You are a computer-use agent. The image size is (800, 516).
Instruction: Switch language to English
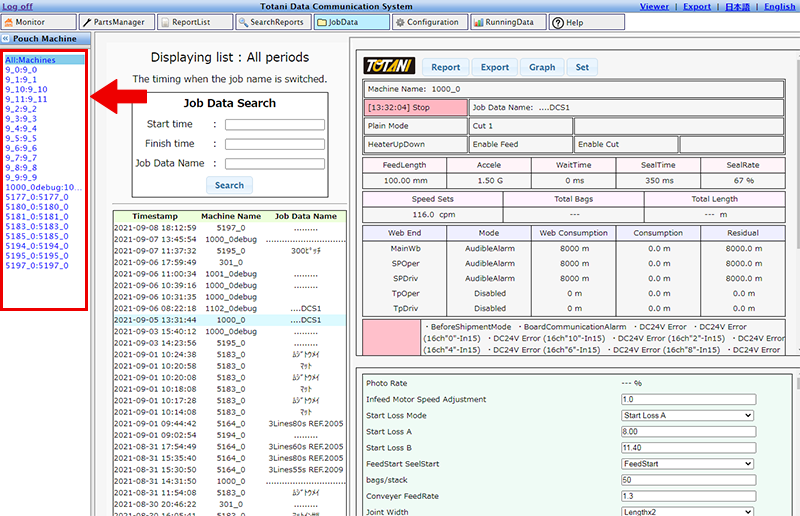pyautogui.click(x=779, y=6)
